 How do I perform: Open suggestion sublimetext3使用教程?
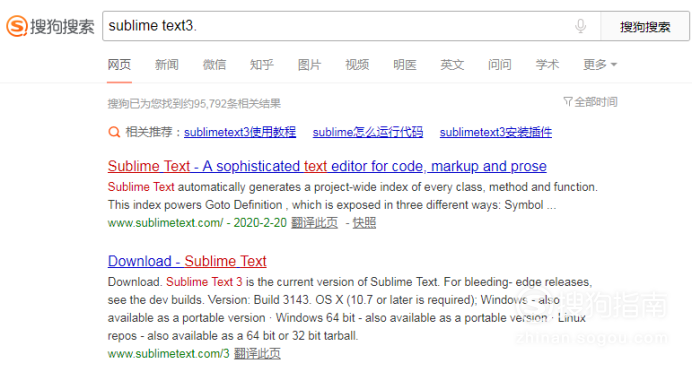tap(240, 132)
